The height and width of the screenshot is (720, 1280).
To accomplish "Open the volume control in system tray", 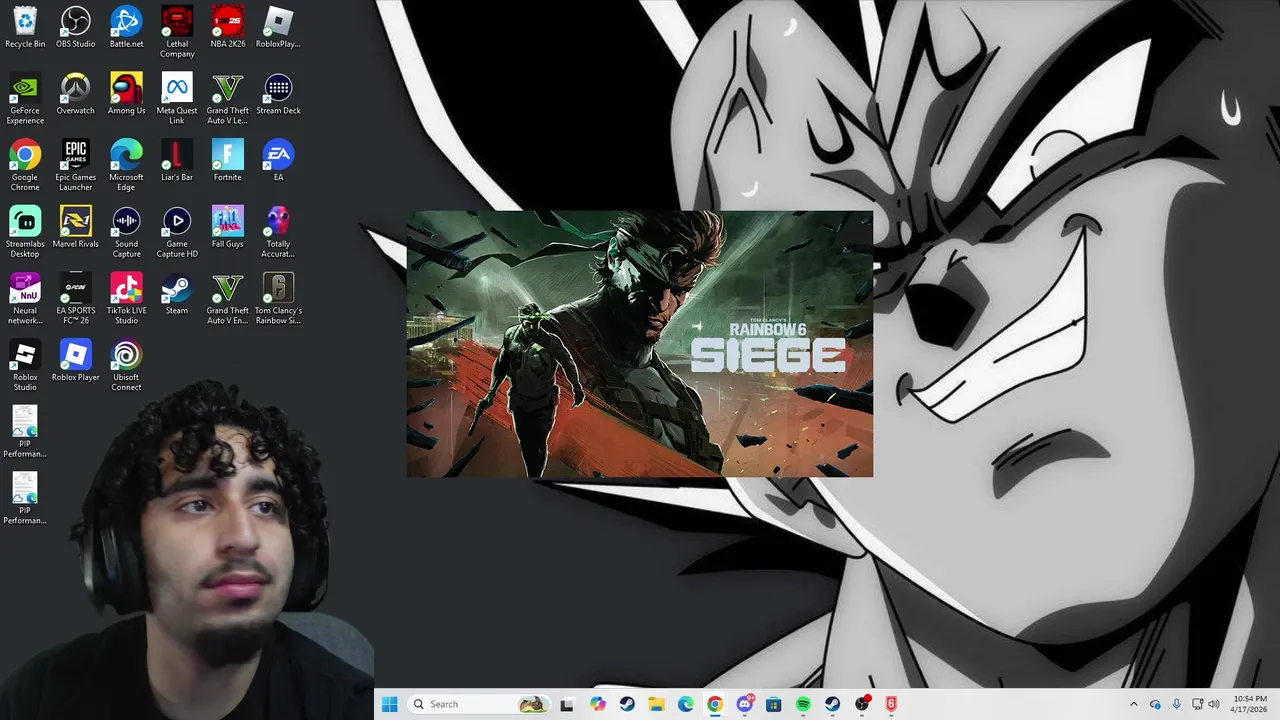I will click(x=1214, y=704).
